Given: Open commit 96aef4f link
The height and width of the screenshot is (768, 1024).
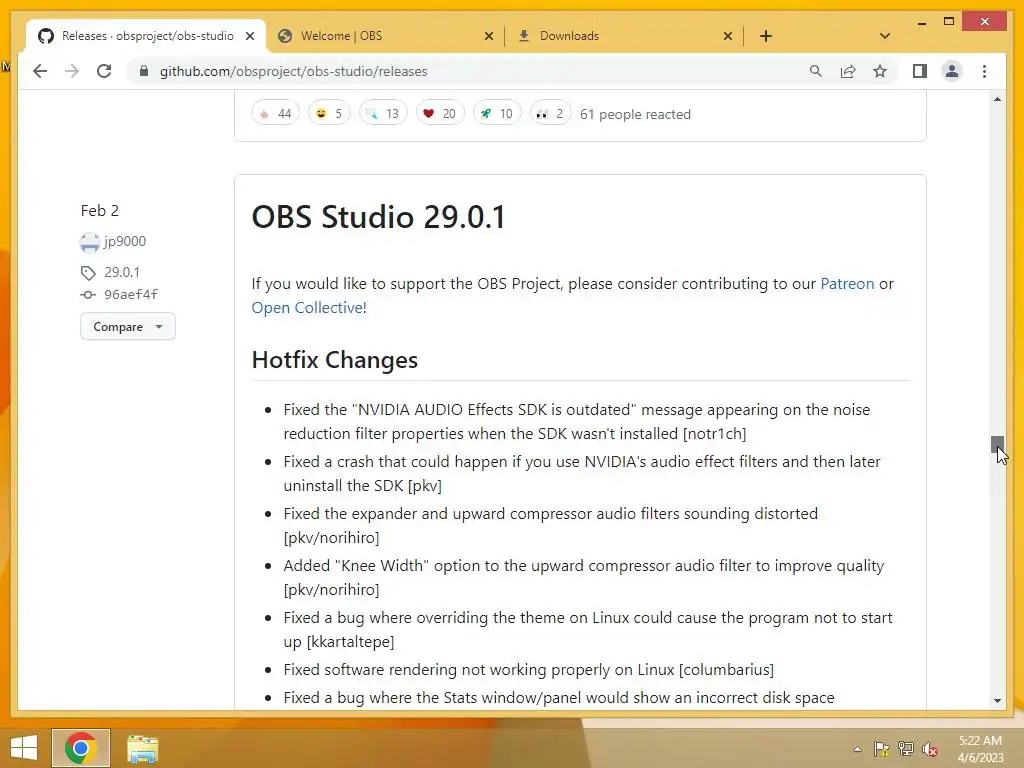Looking at the screenshot, I should tap(131, 295).
